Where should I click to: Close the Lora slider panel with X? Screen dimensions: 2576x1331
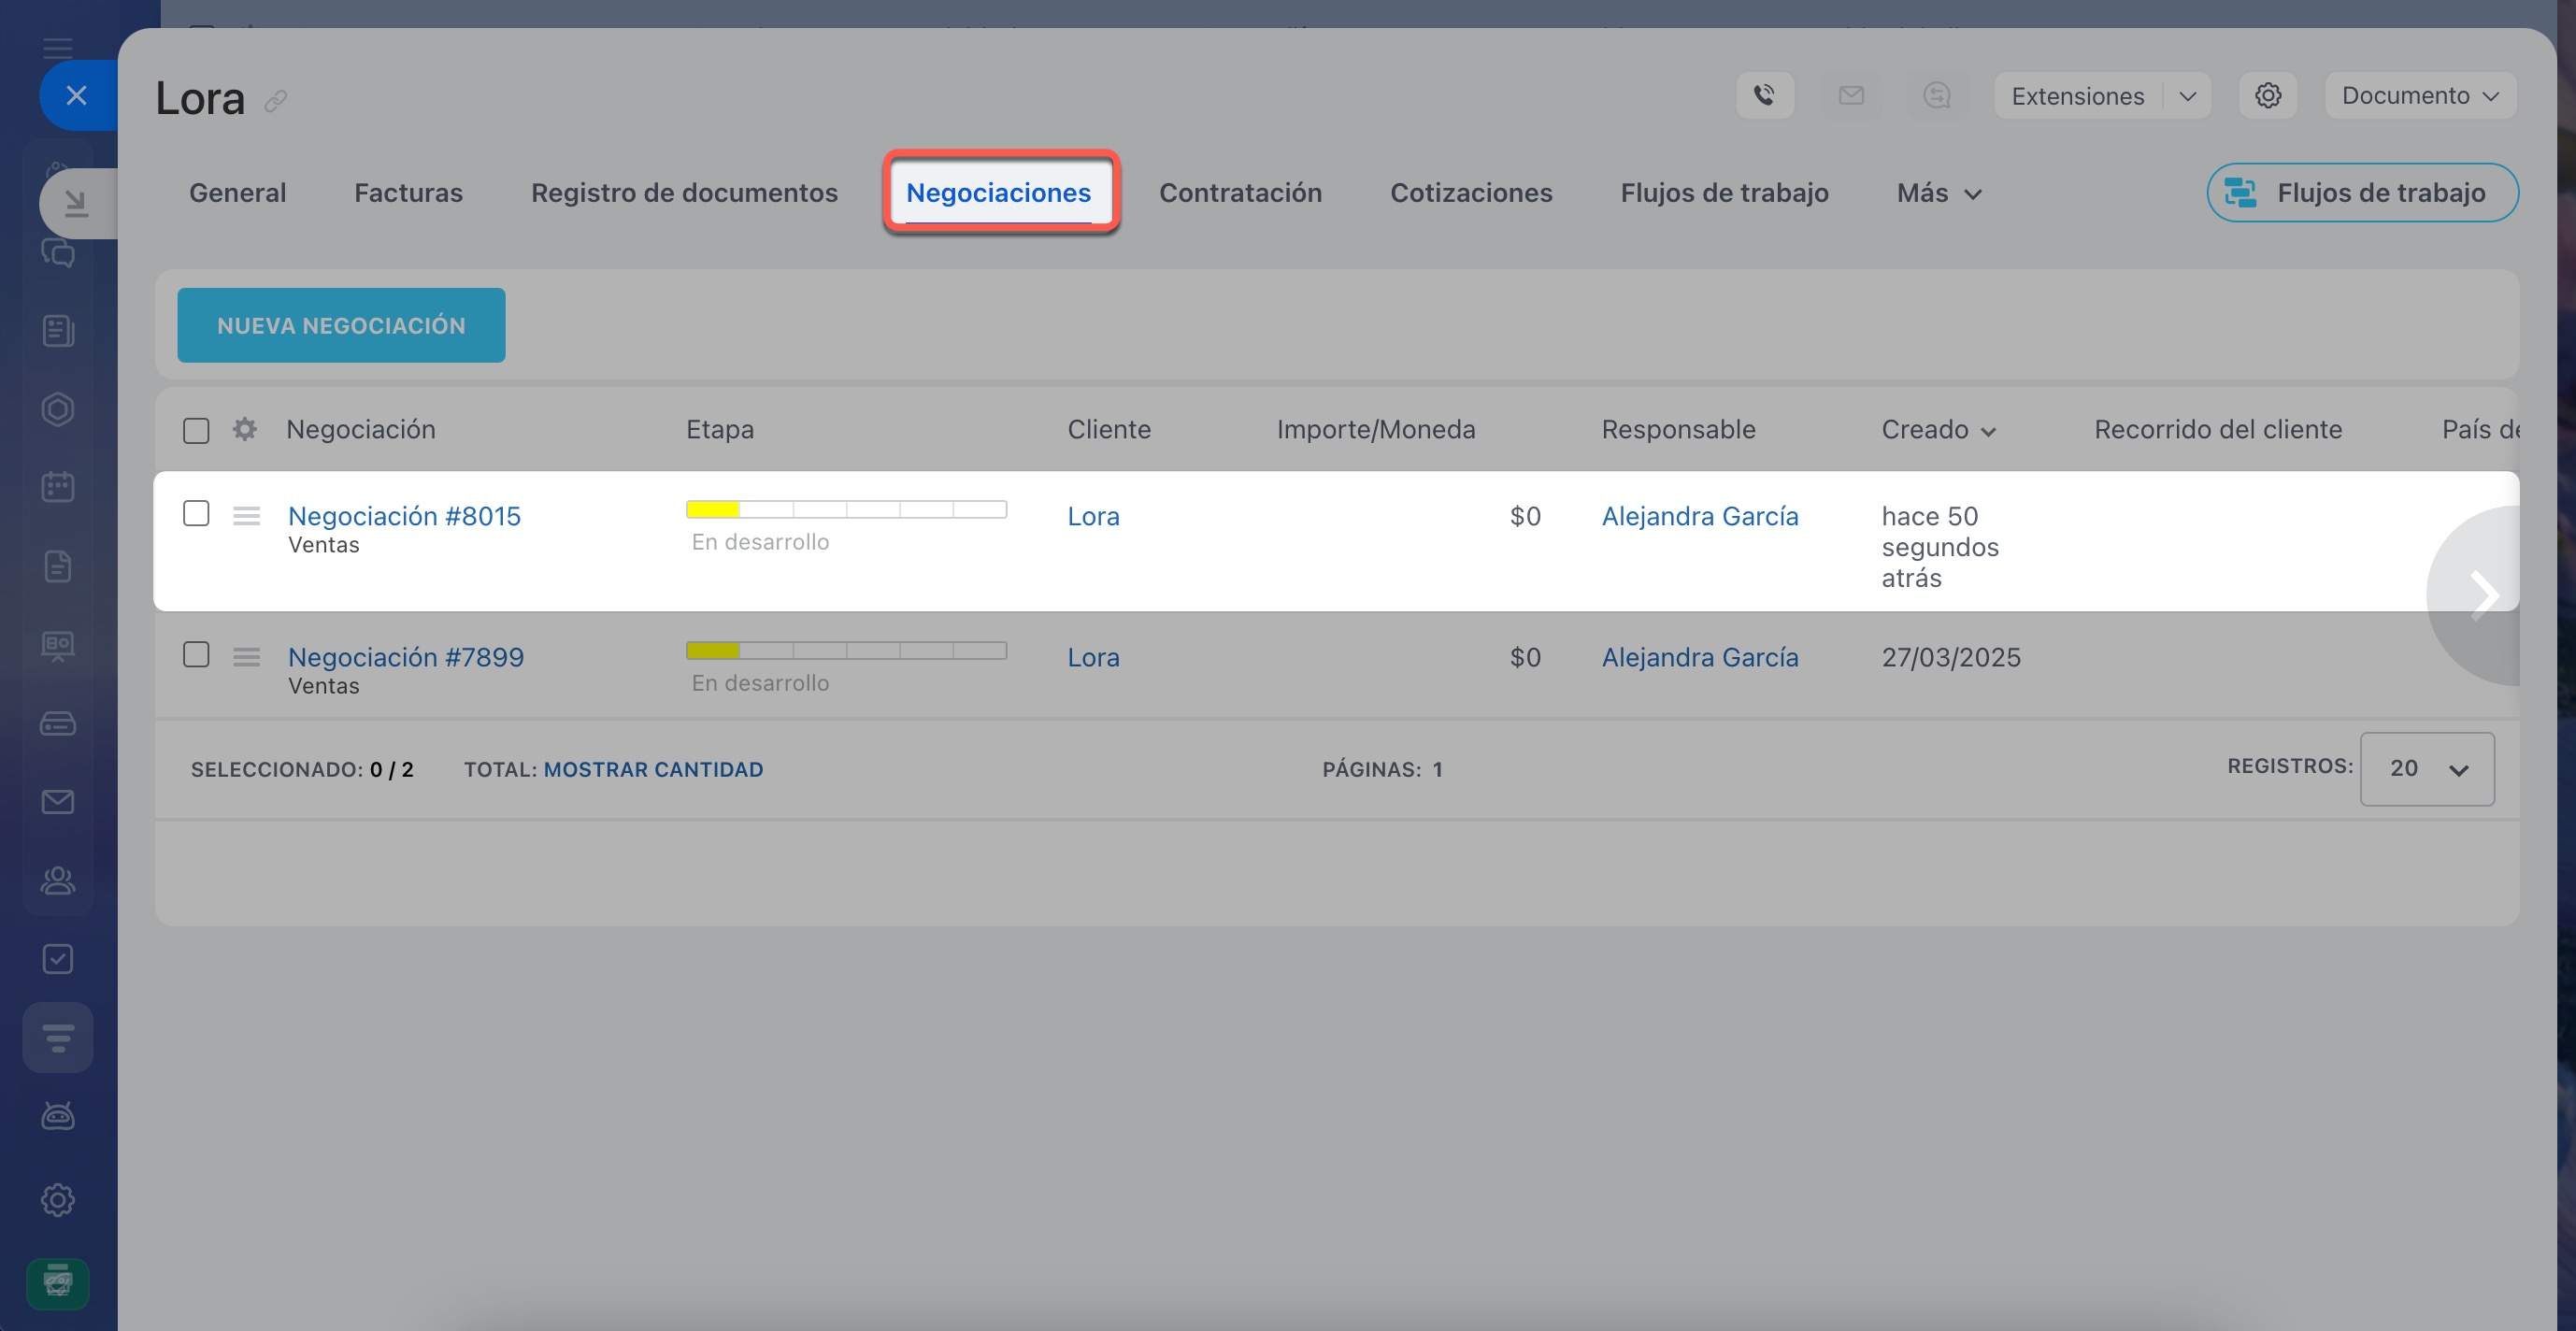coord(76,95)
